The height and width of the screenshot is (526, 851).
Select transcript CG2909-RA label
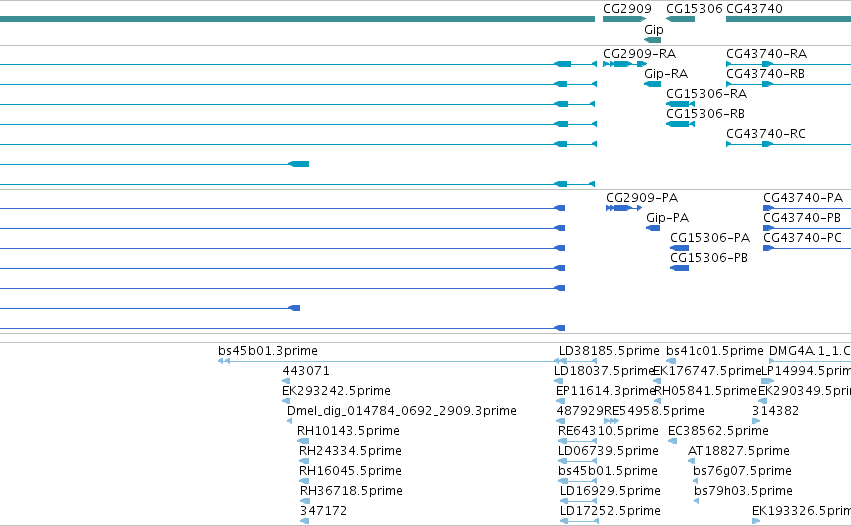click(639, 54)
